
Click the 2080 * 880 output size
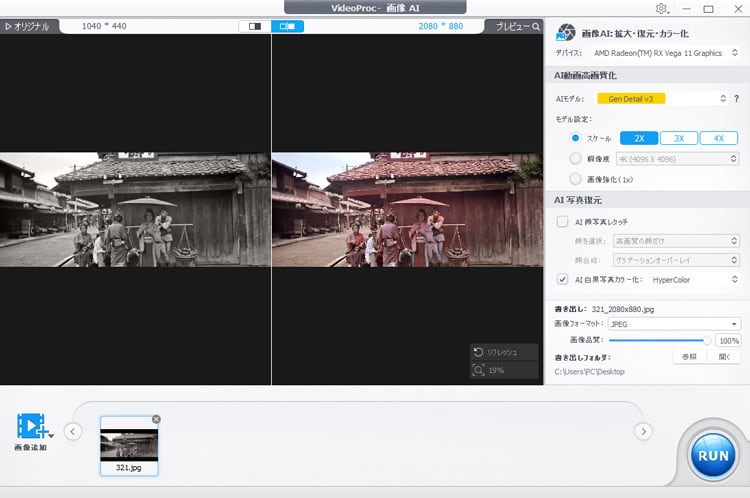[441, 26]
